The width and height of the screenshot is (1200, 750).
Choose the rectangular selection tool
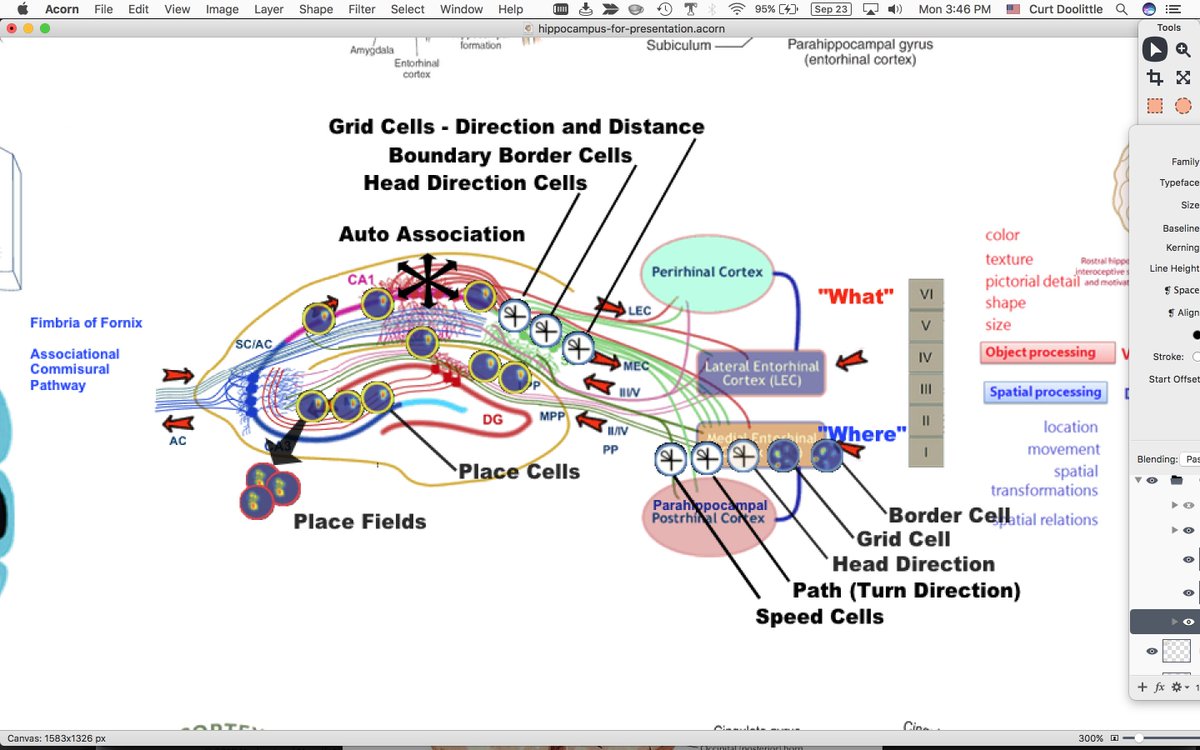click(x=1154, y=105)
